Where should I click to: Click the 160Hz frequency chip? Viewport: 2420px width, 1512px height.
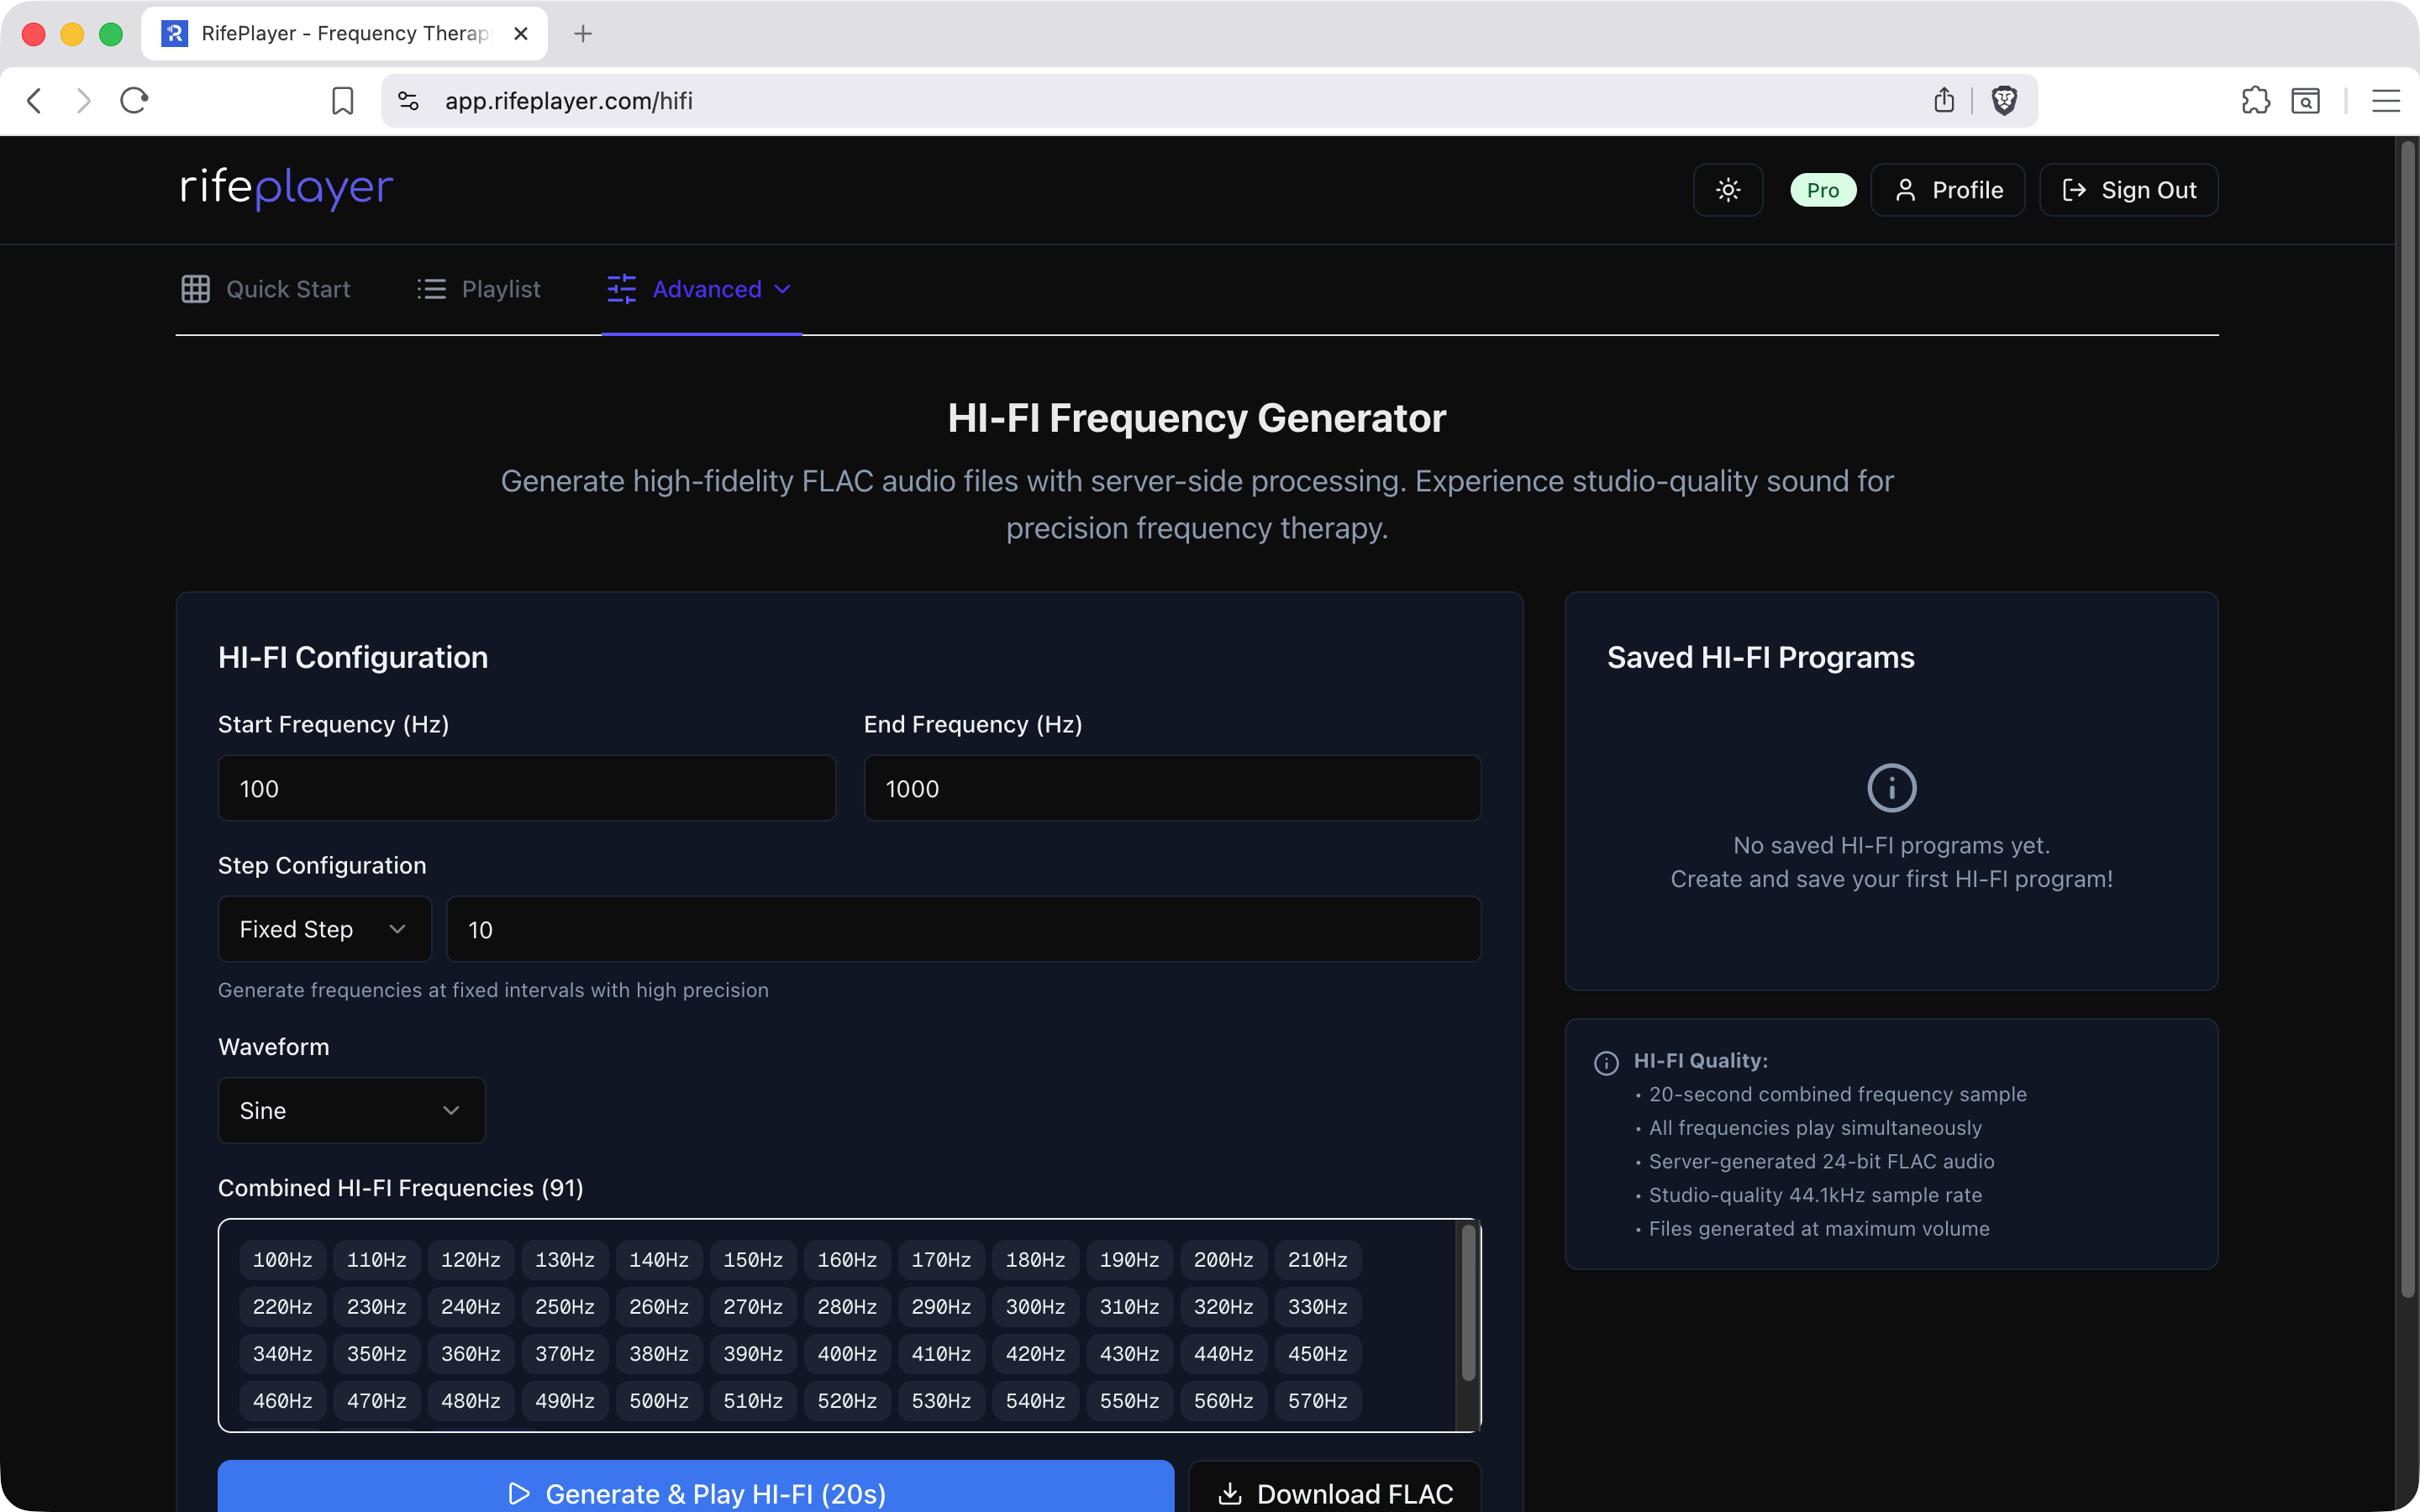[847, 1260]
